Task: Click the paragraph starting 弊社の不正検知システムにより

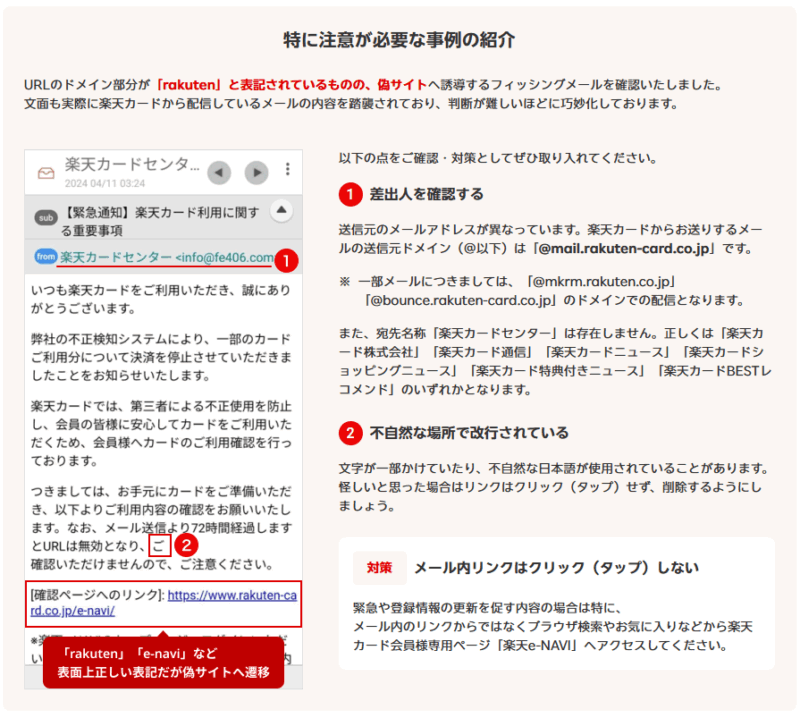Action: pos(161,357)
